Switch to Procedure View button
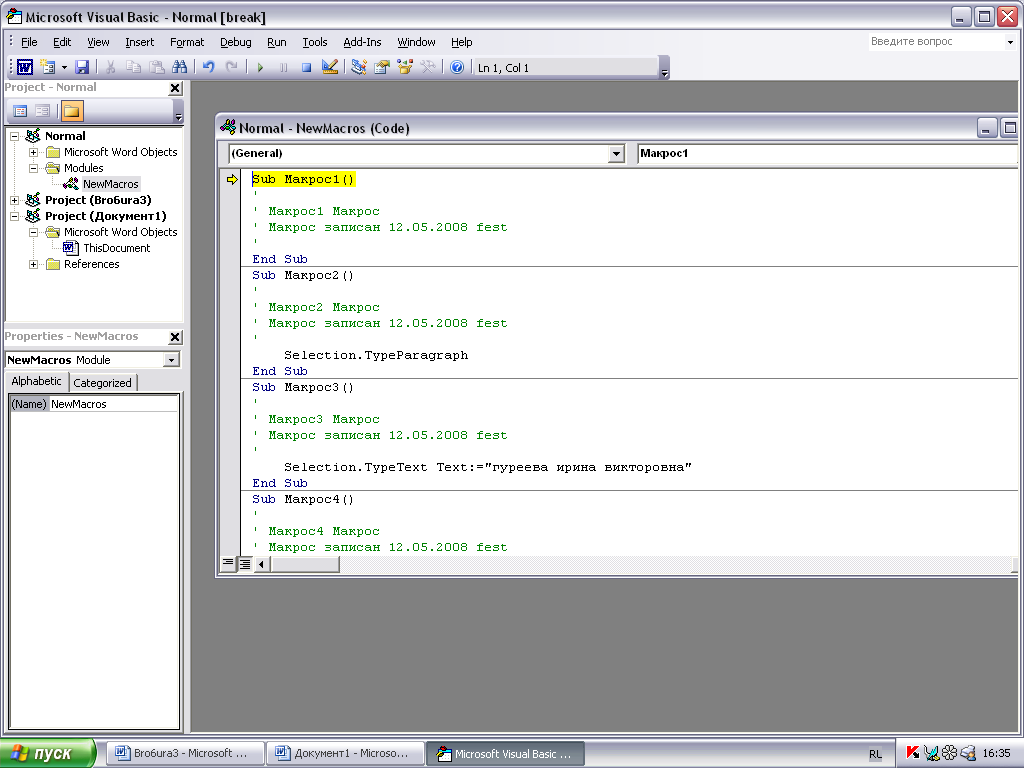This screenshot has width=1024, height=768. 227,563
